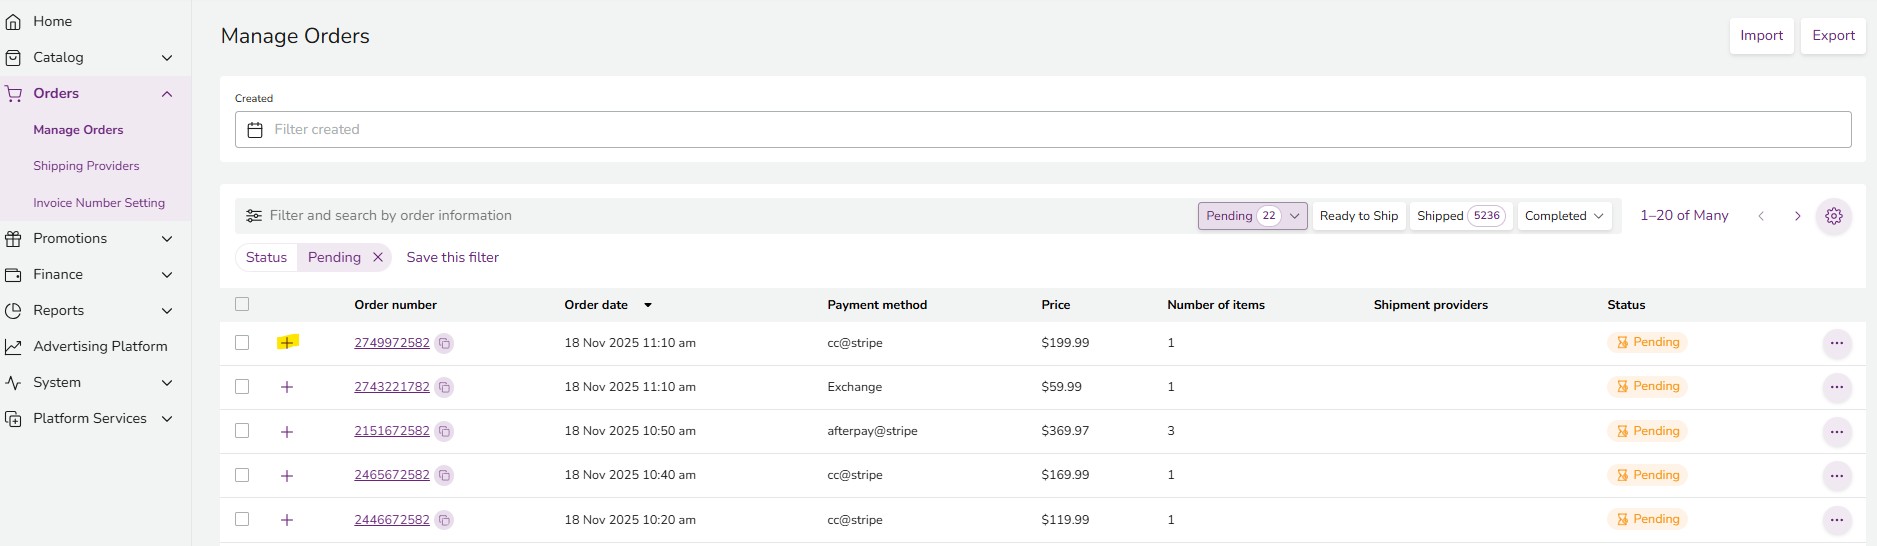Open Shipping Providers in the sidebar
1877x546 pixels.
tap(86, 166)
